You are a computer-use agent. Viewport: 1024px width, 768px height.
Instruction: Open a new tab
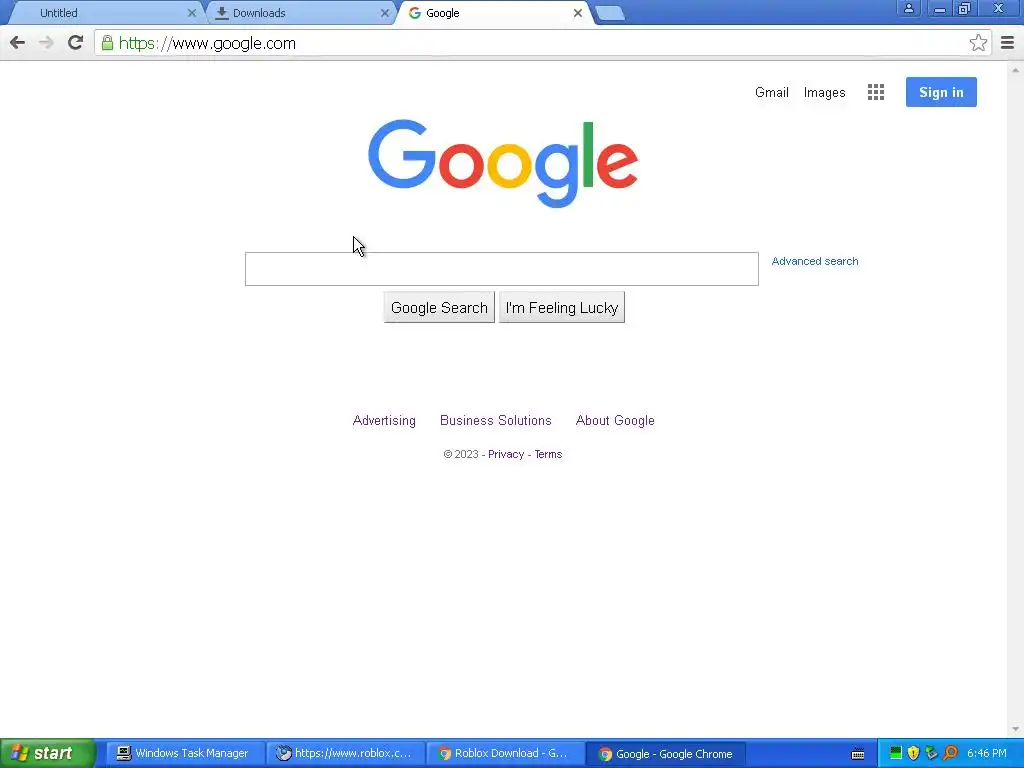tap(610, 13)
